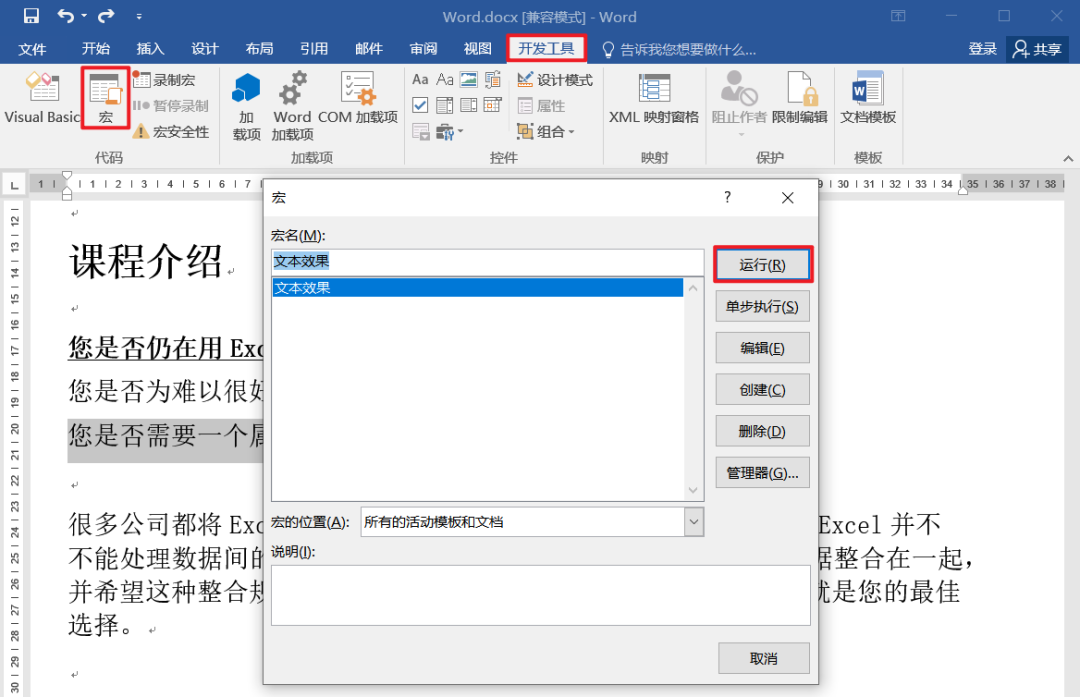The image size is (1080, 697).
Task: Customize quick access toolbar dropdown
Action: coord(138,16)
